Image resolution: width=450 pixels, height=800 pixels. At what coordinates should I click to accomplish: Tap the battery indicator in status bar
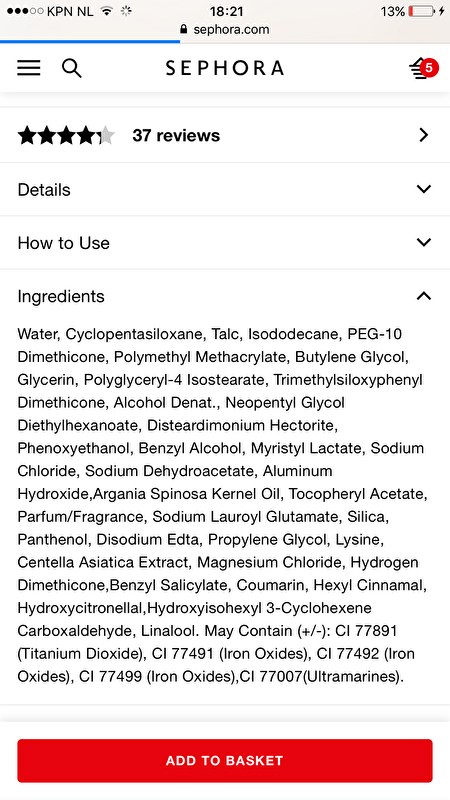click(421, 11)
